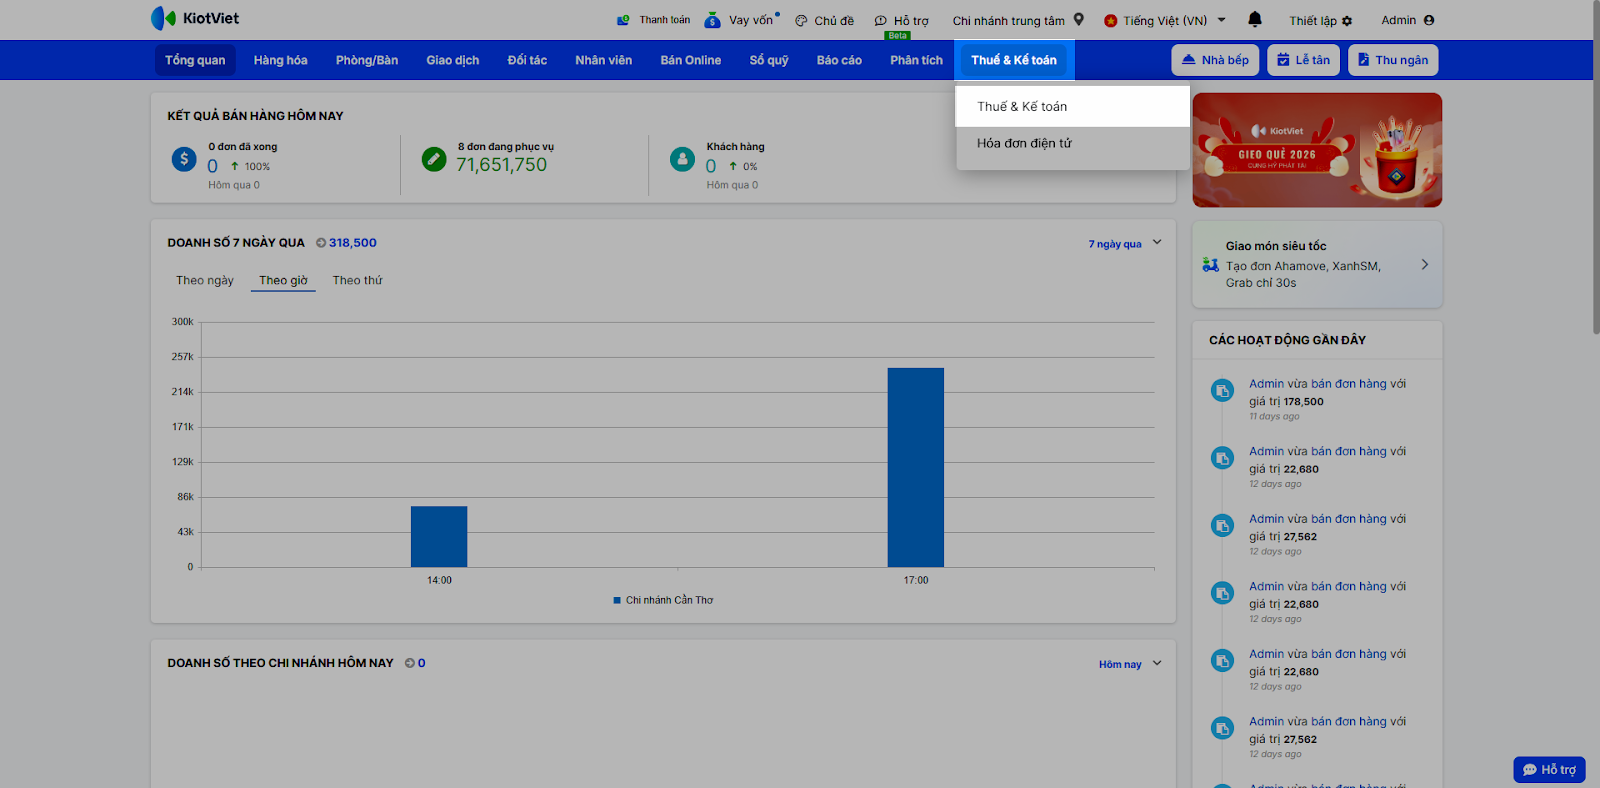Open the Giao món siêu tốc arrow
1600x788 pixels.
pos(1424,265)
